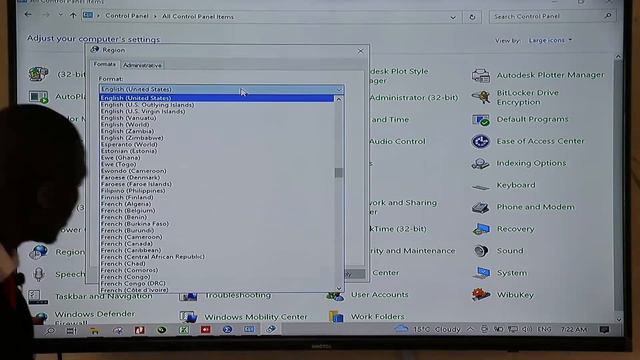Open AutoPlay icon
Viewport: 640px width, 360px height.
coord(39,97)
